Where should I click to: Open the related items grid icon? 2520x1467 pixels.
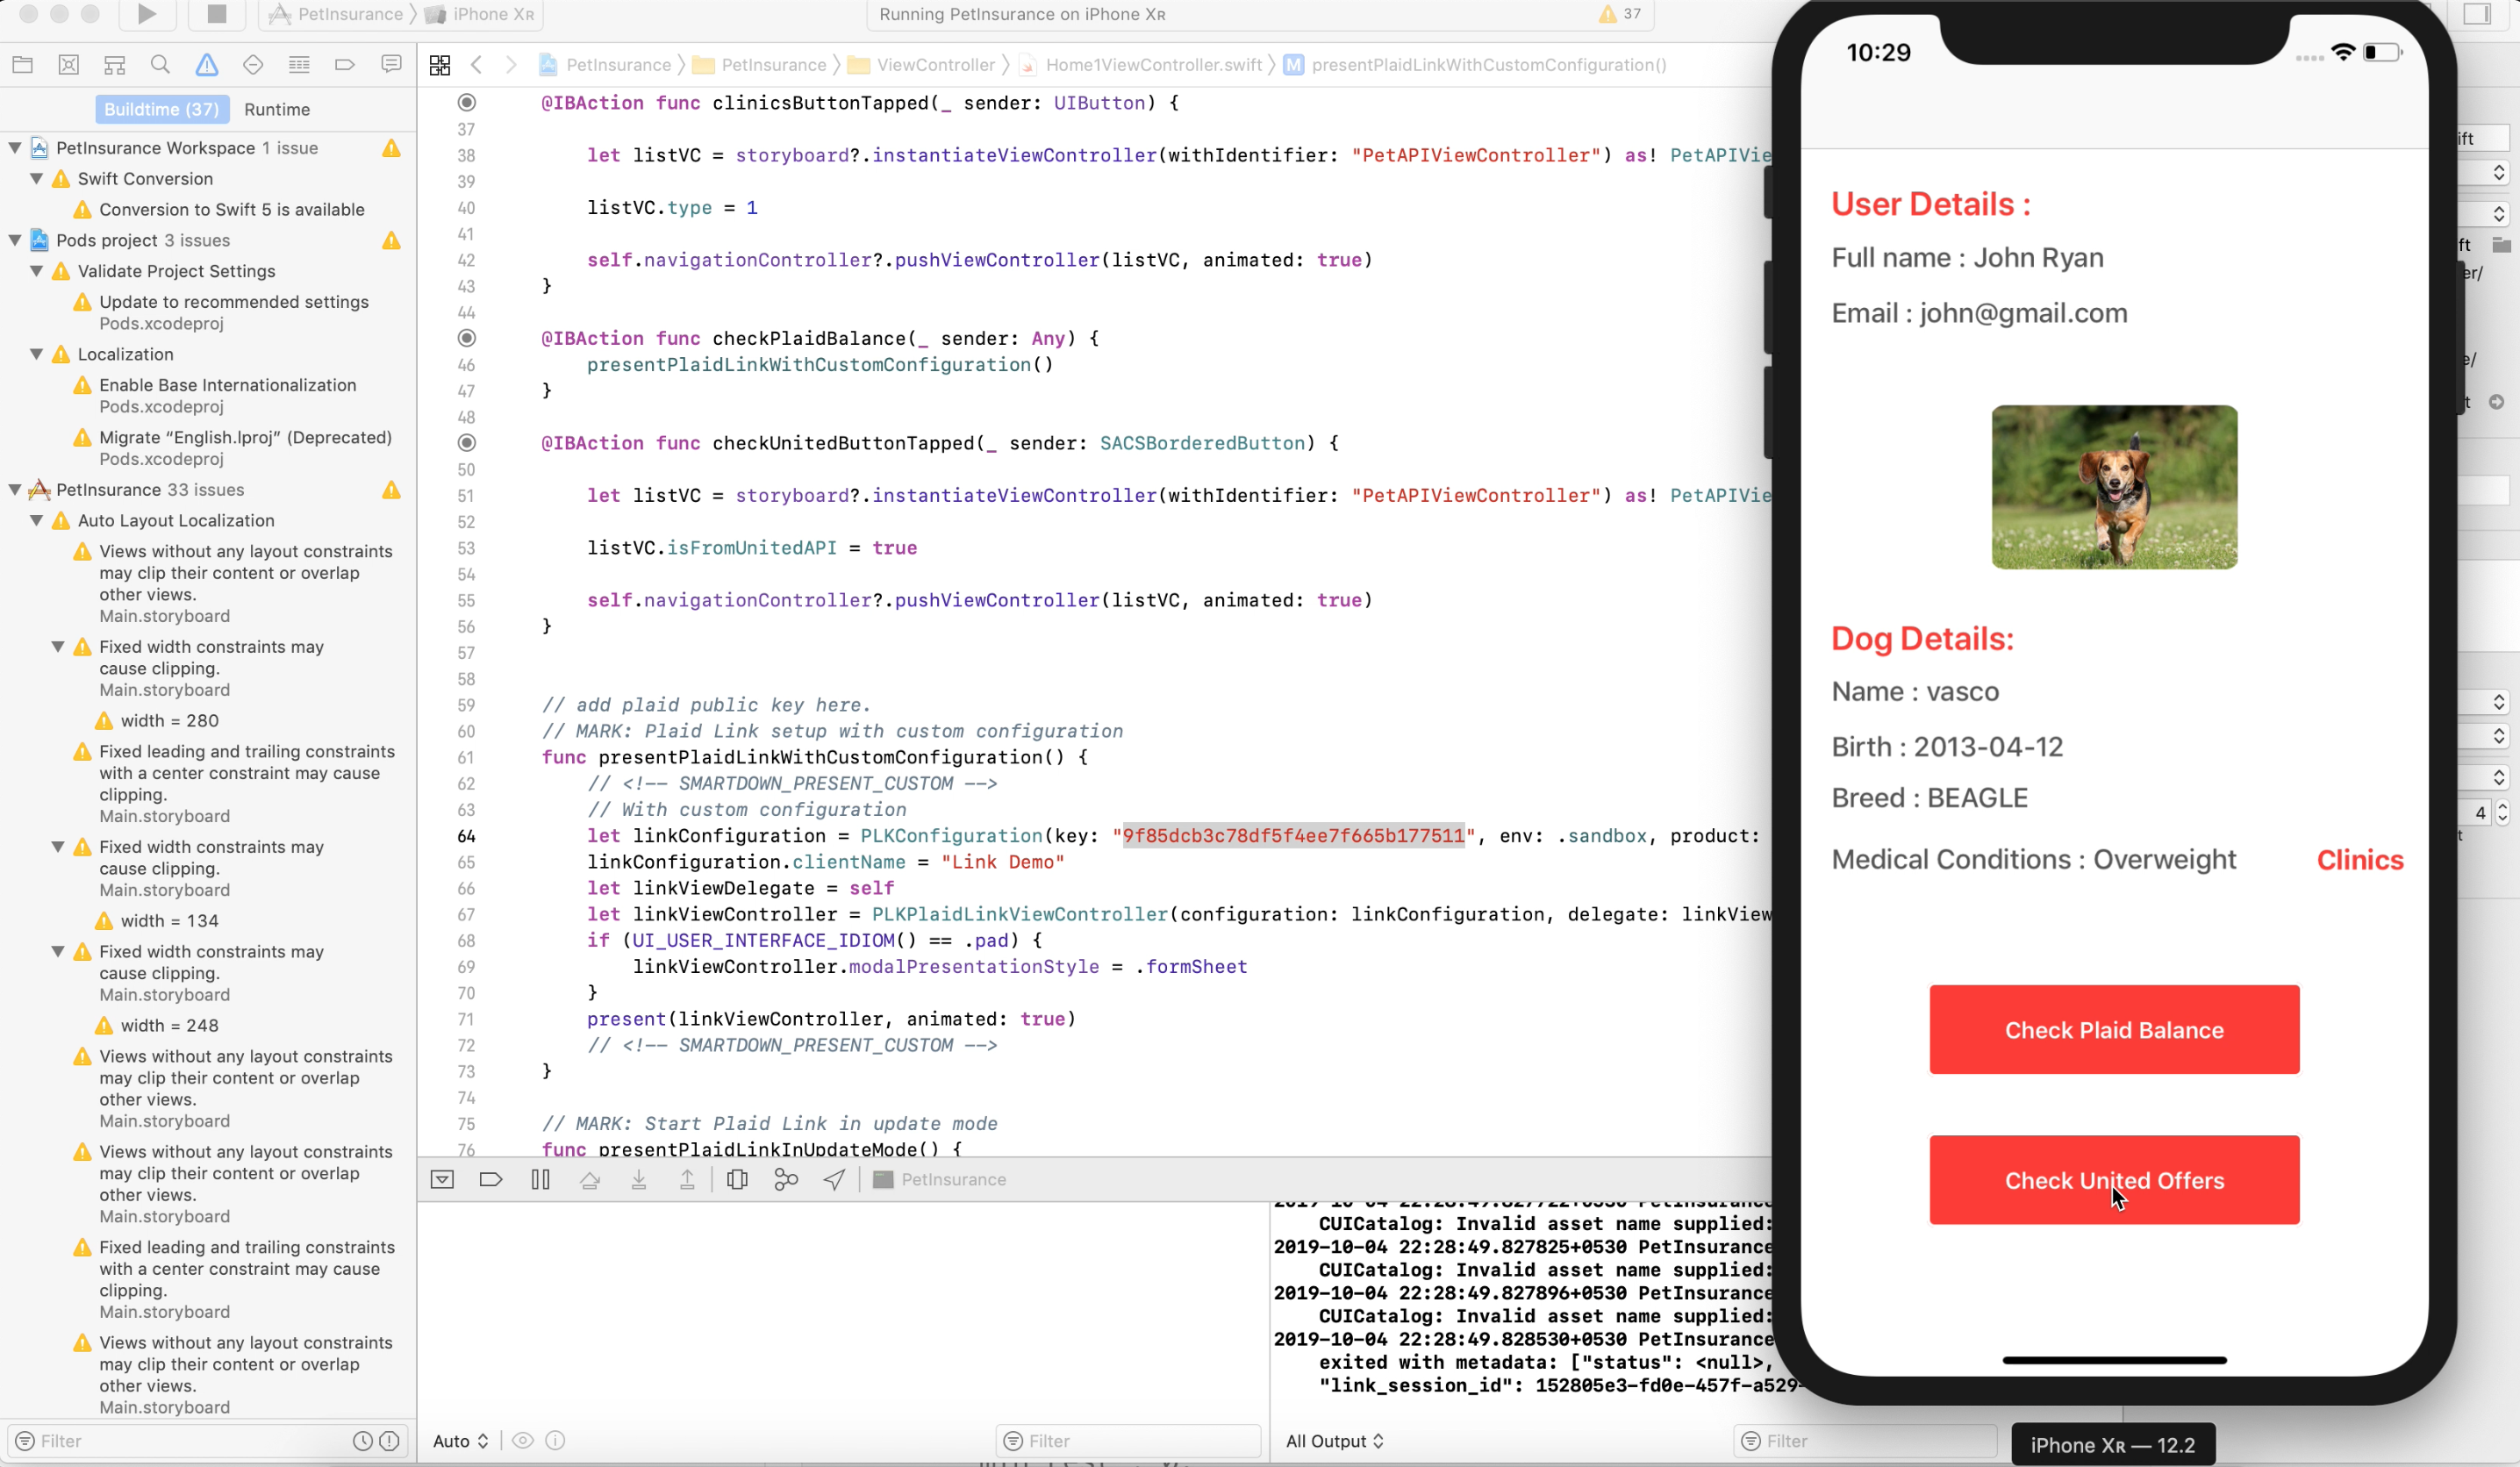coord(439,65)
